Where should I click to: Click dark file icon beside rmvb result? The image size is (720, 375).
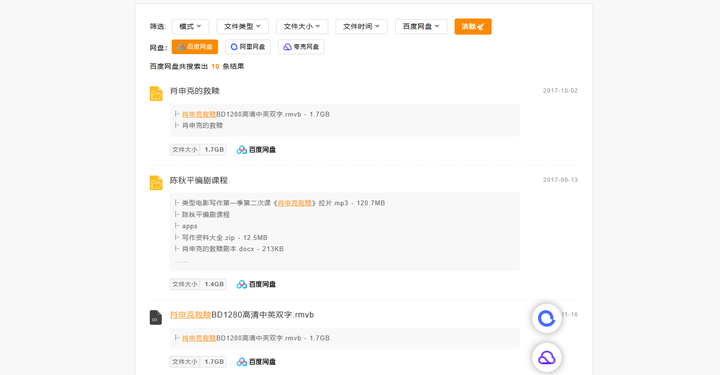[156, 317]
